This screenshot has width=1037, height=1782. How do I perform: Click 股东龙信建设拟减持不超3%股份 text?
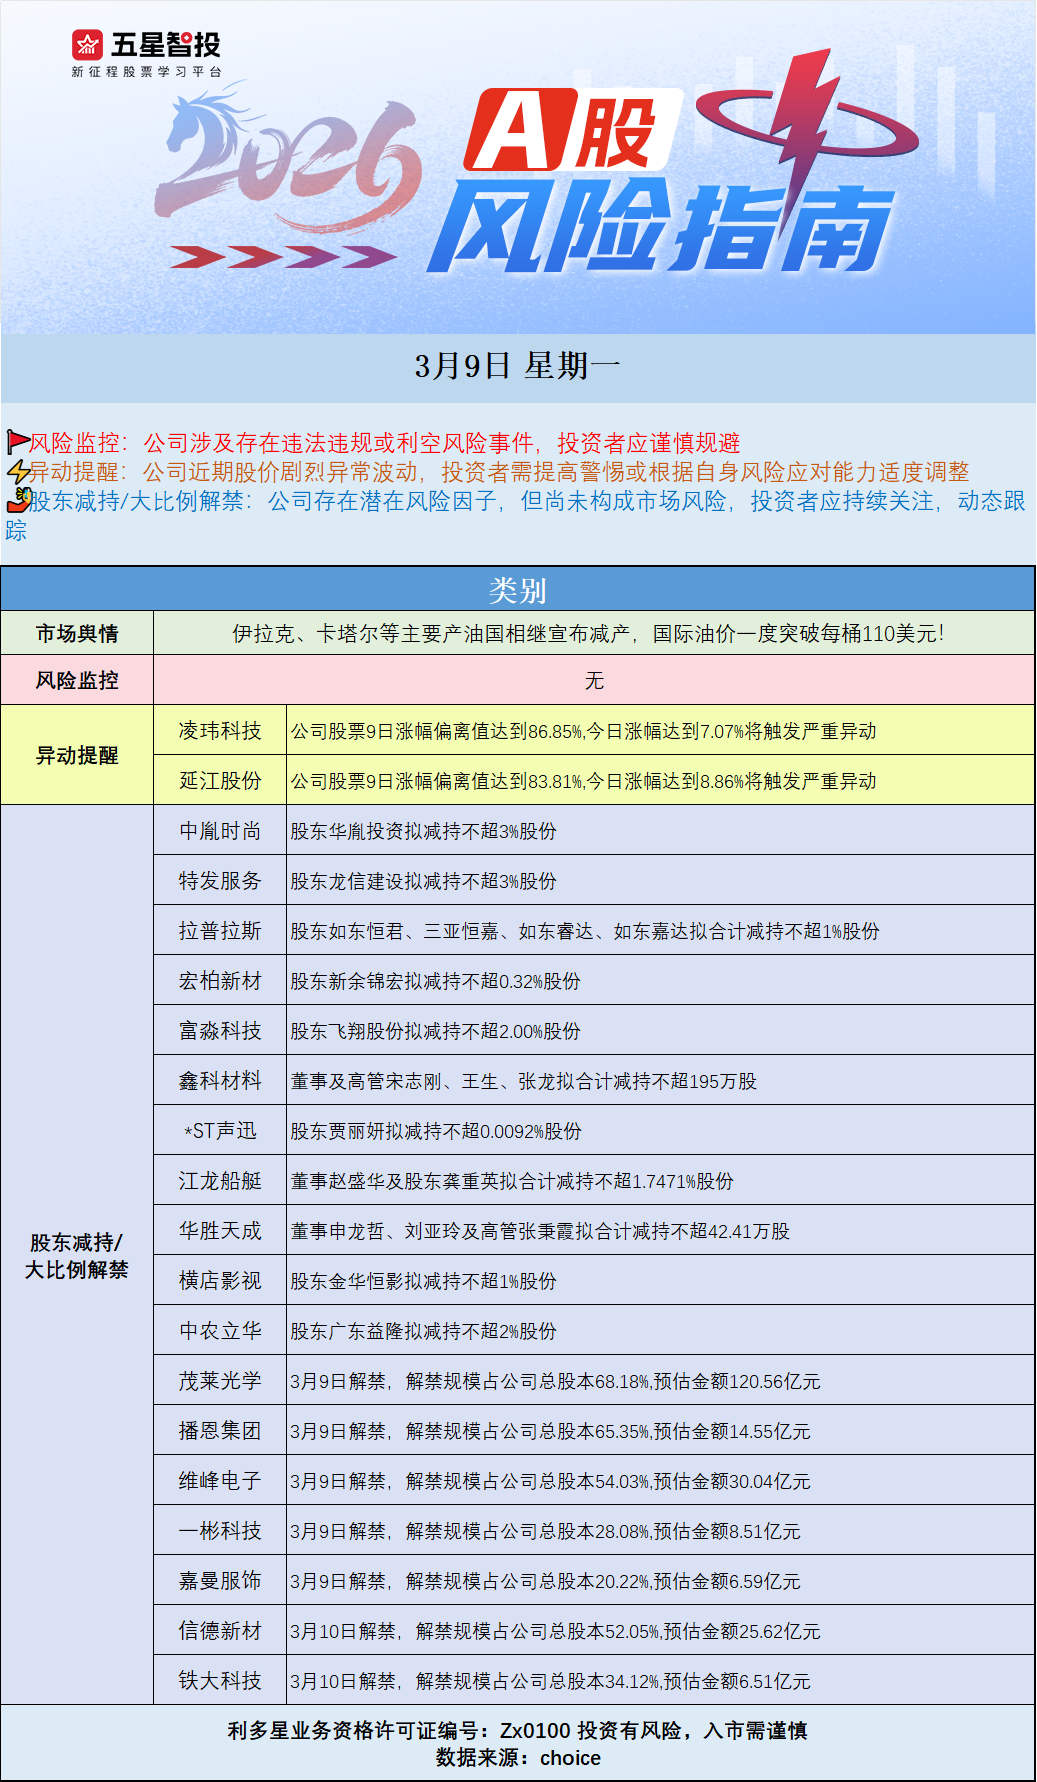[423, 881]
